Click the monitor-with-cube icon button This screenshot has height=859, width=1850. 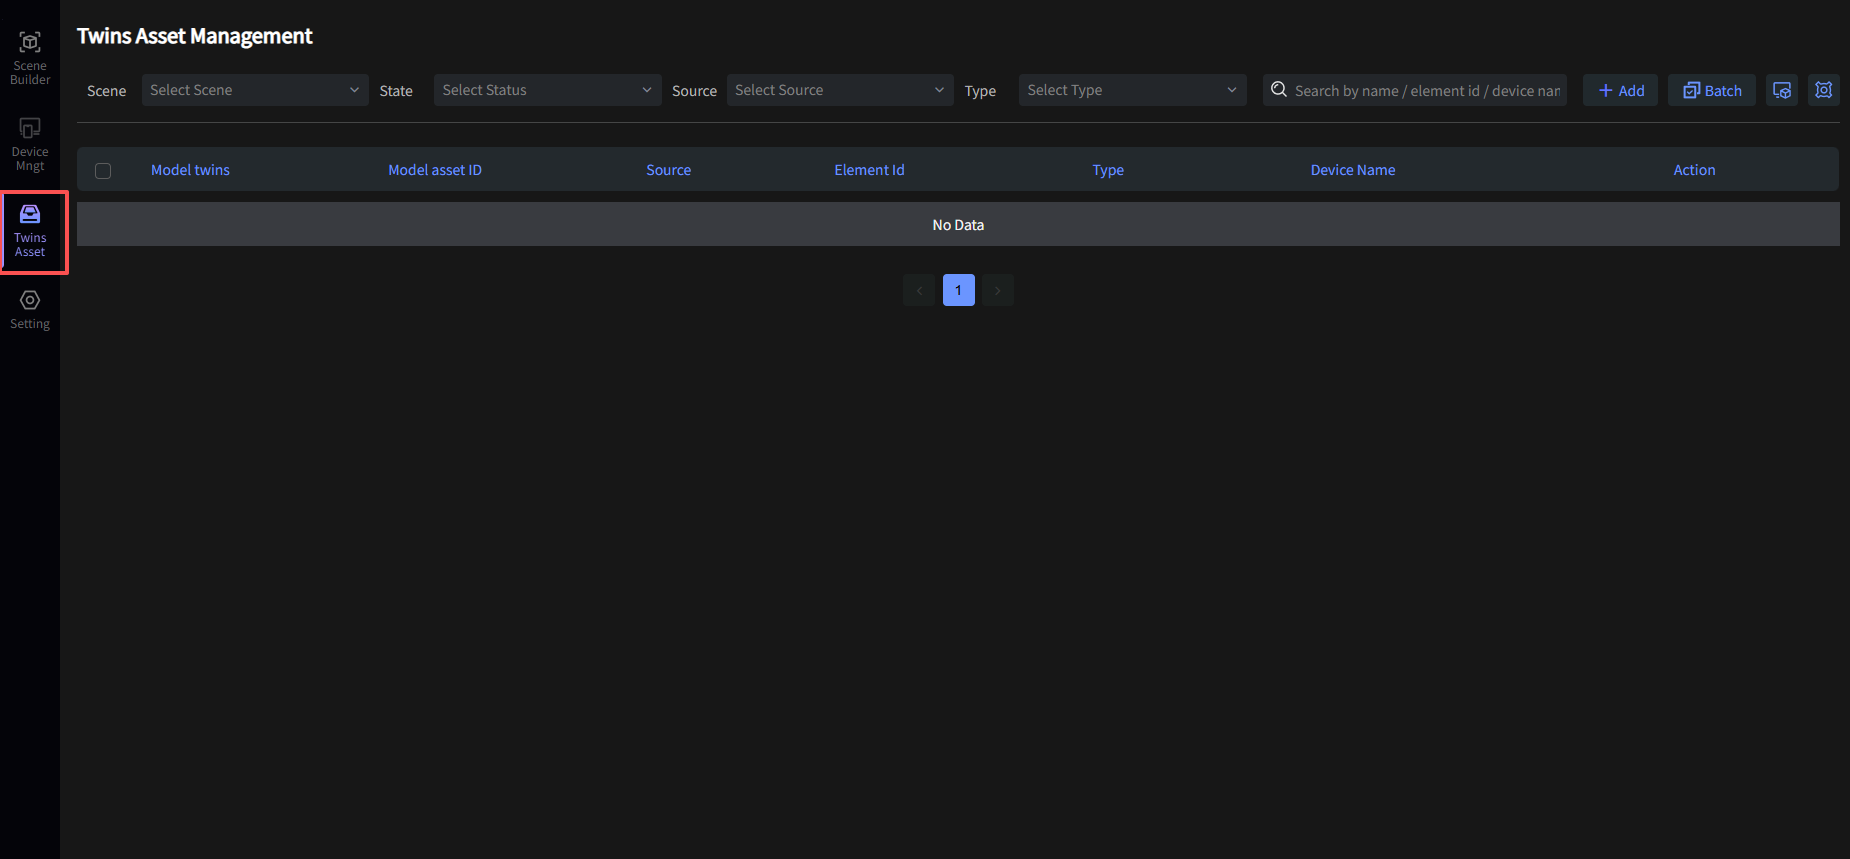(x=1782, y=90)
